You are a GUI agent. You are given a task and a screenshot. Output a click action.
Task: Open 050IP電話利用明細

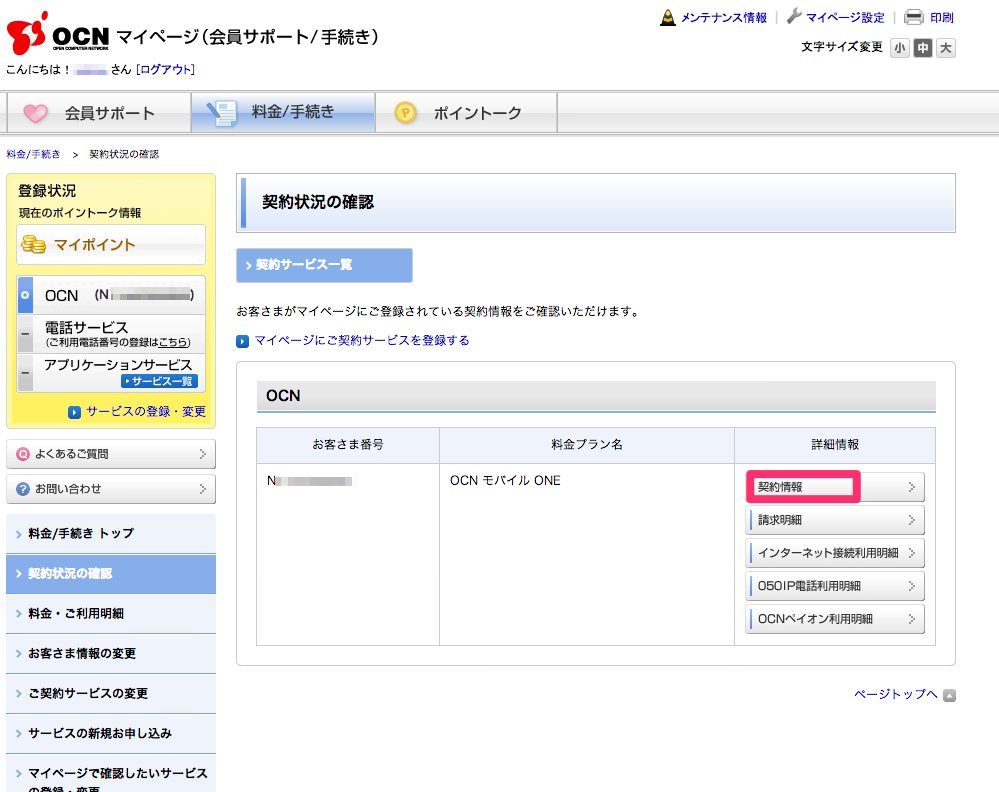(835, 586)
